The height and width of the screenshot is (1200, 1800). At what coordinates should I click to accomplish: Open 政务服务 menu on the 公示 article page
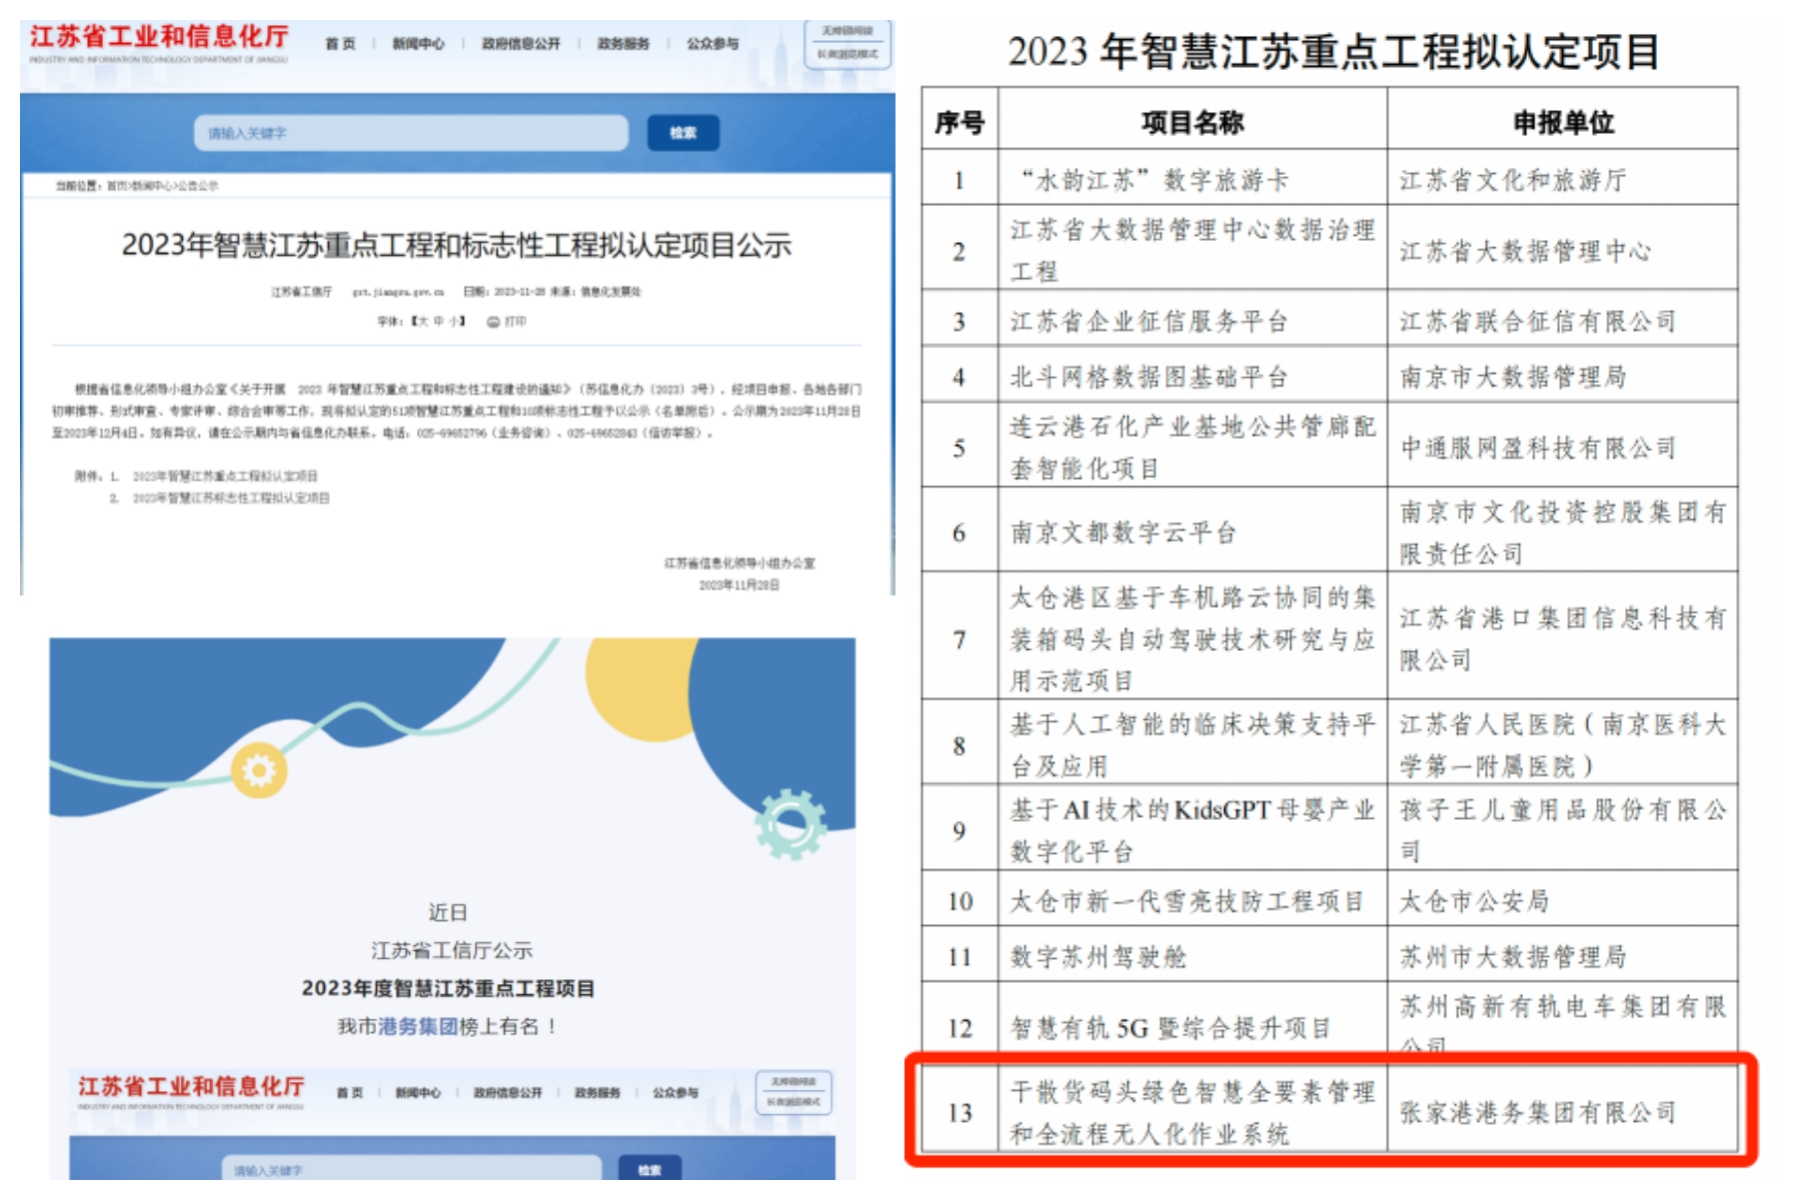623,44
